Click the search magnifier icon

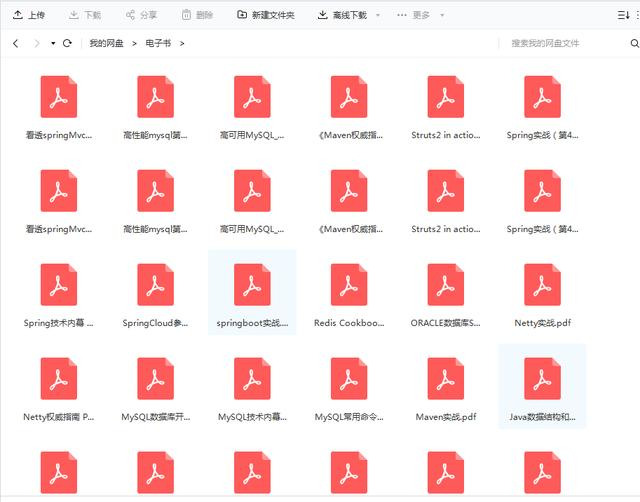coord(634,43)
